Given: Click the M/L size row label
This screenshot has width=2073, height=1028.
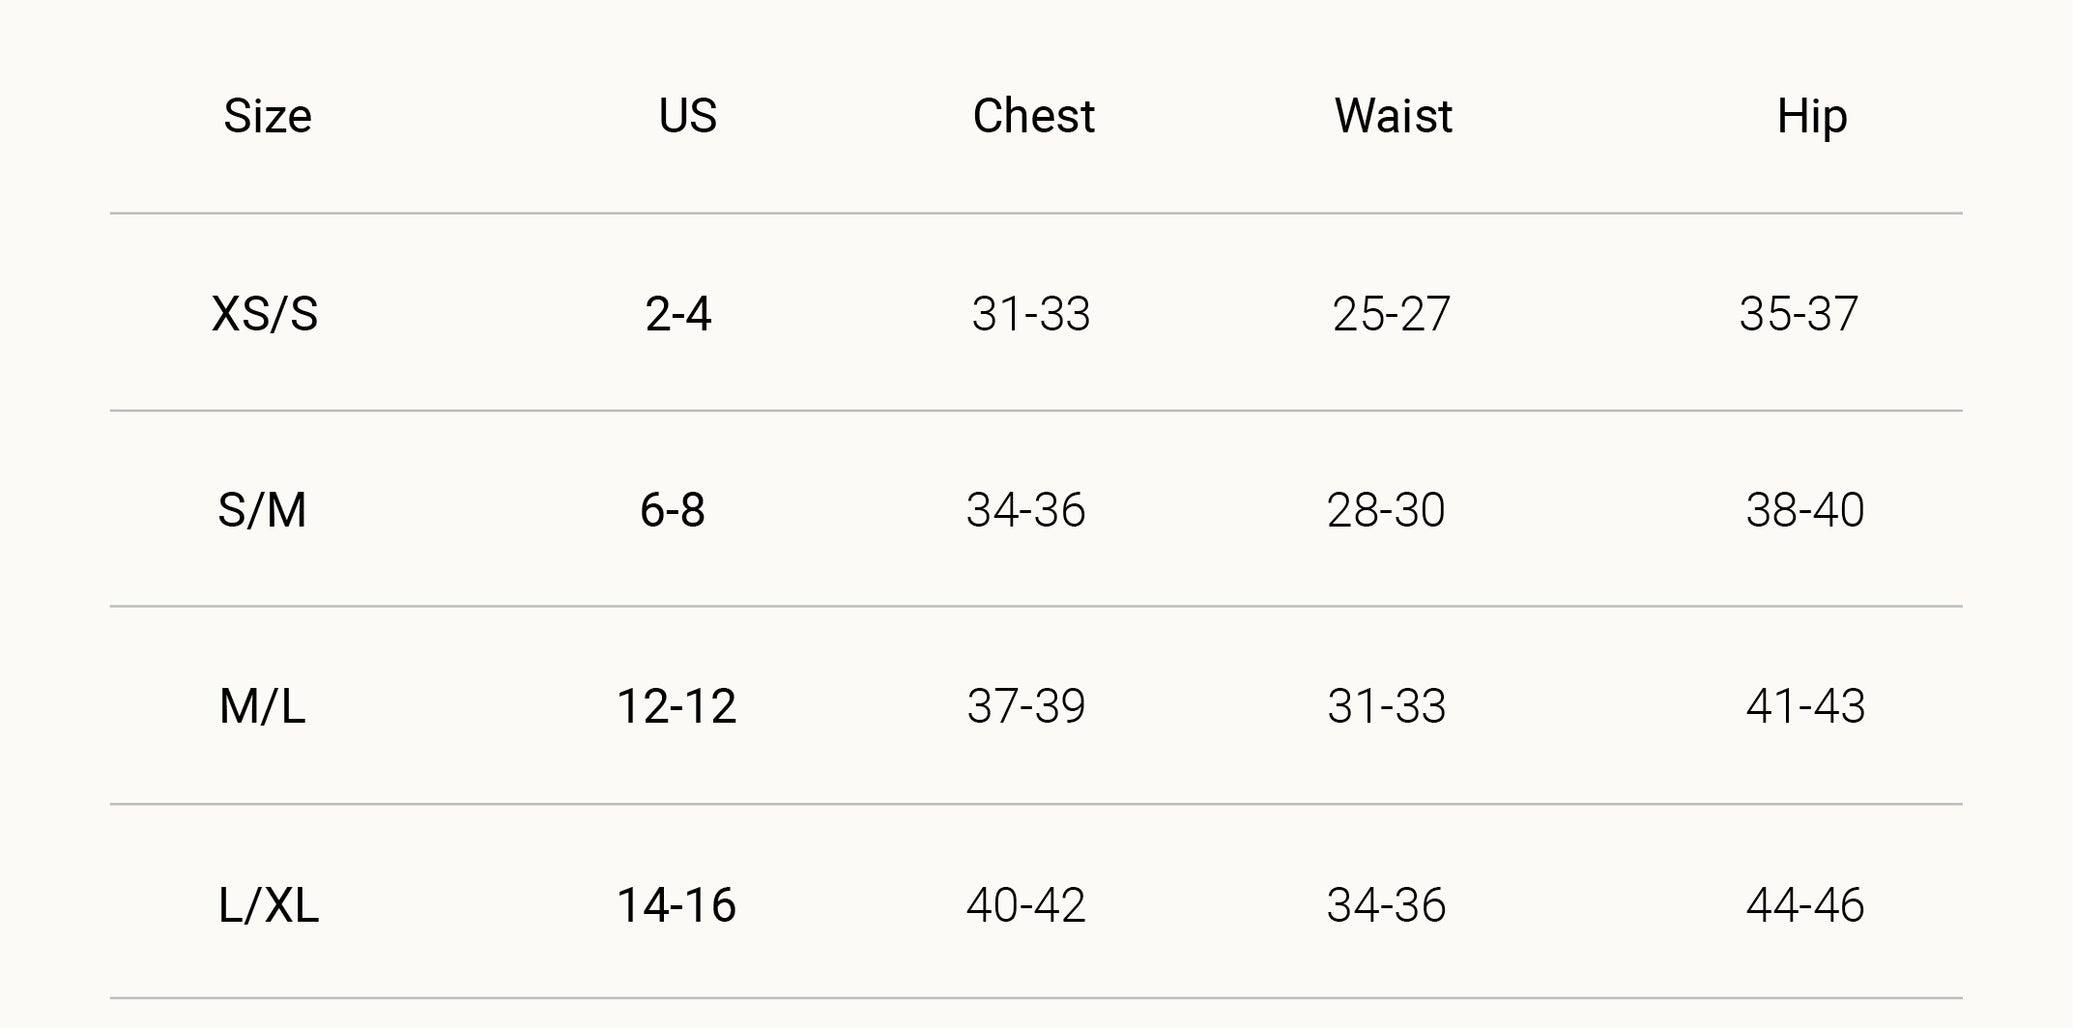Looking at the screenshot, I should 262,707.
